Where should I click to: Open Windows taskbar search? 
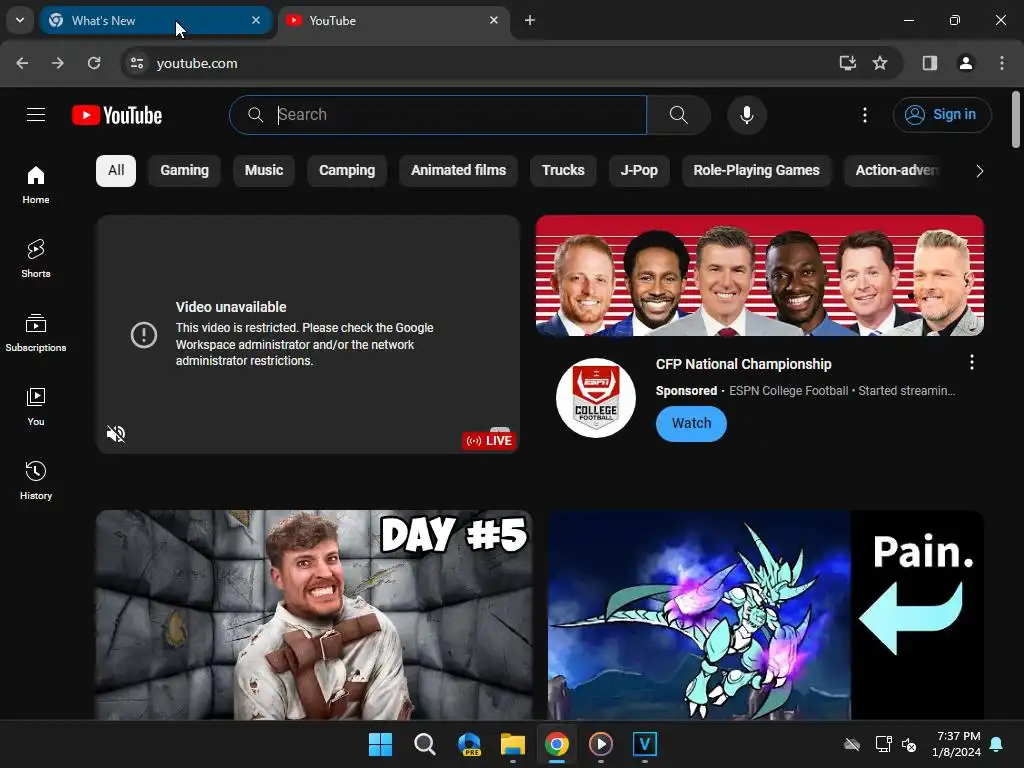tap(424, 744)
